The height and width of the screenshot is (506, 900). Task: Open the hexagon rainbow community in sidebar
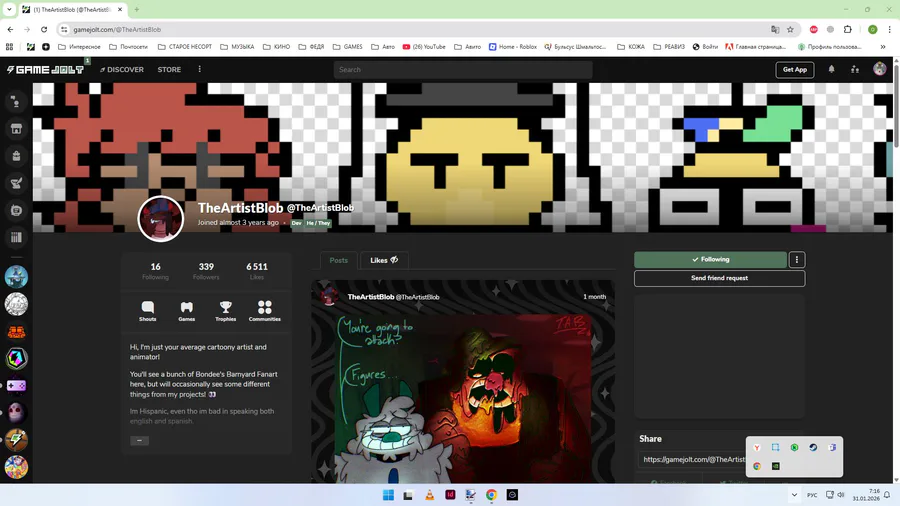[x=16, y=359]
